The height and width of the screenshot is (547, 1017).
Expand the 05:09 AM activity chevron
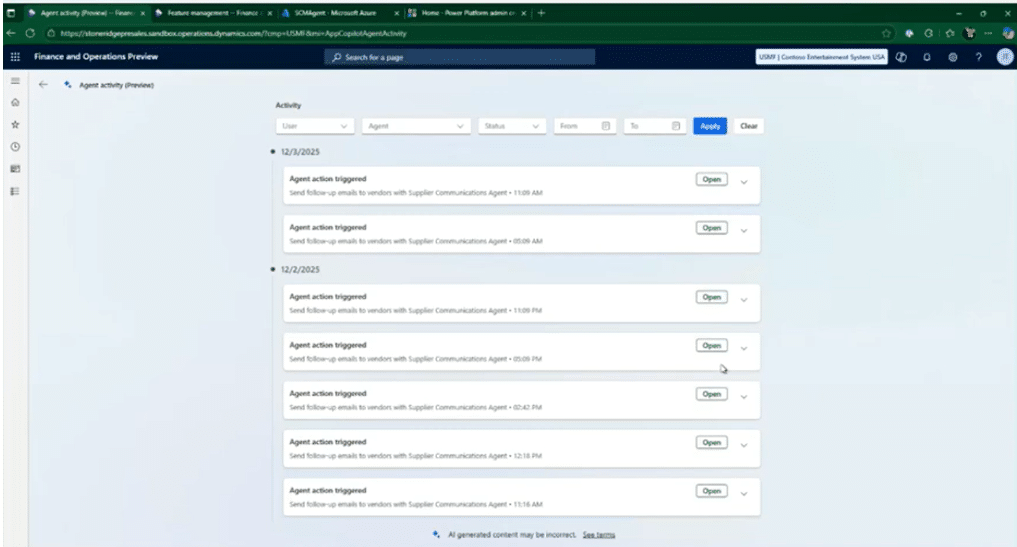click(x=744, y=231)
